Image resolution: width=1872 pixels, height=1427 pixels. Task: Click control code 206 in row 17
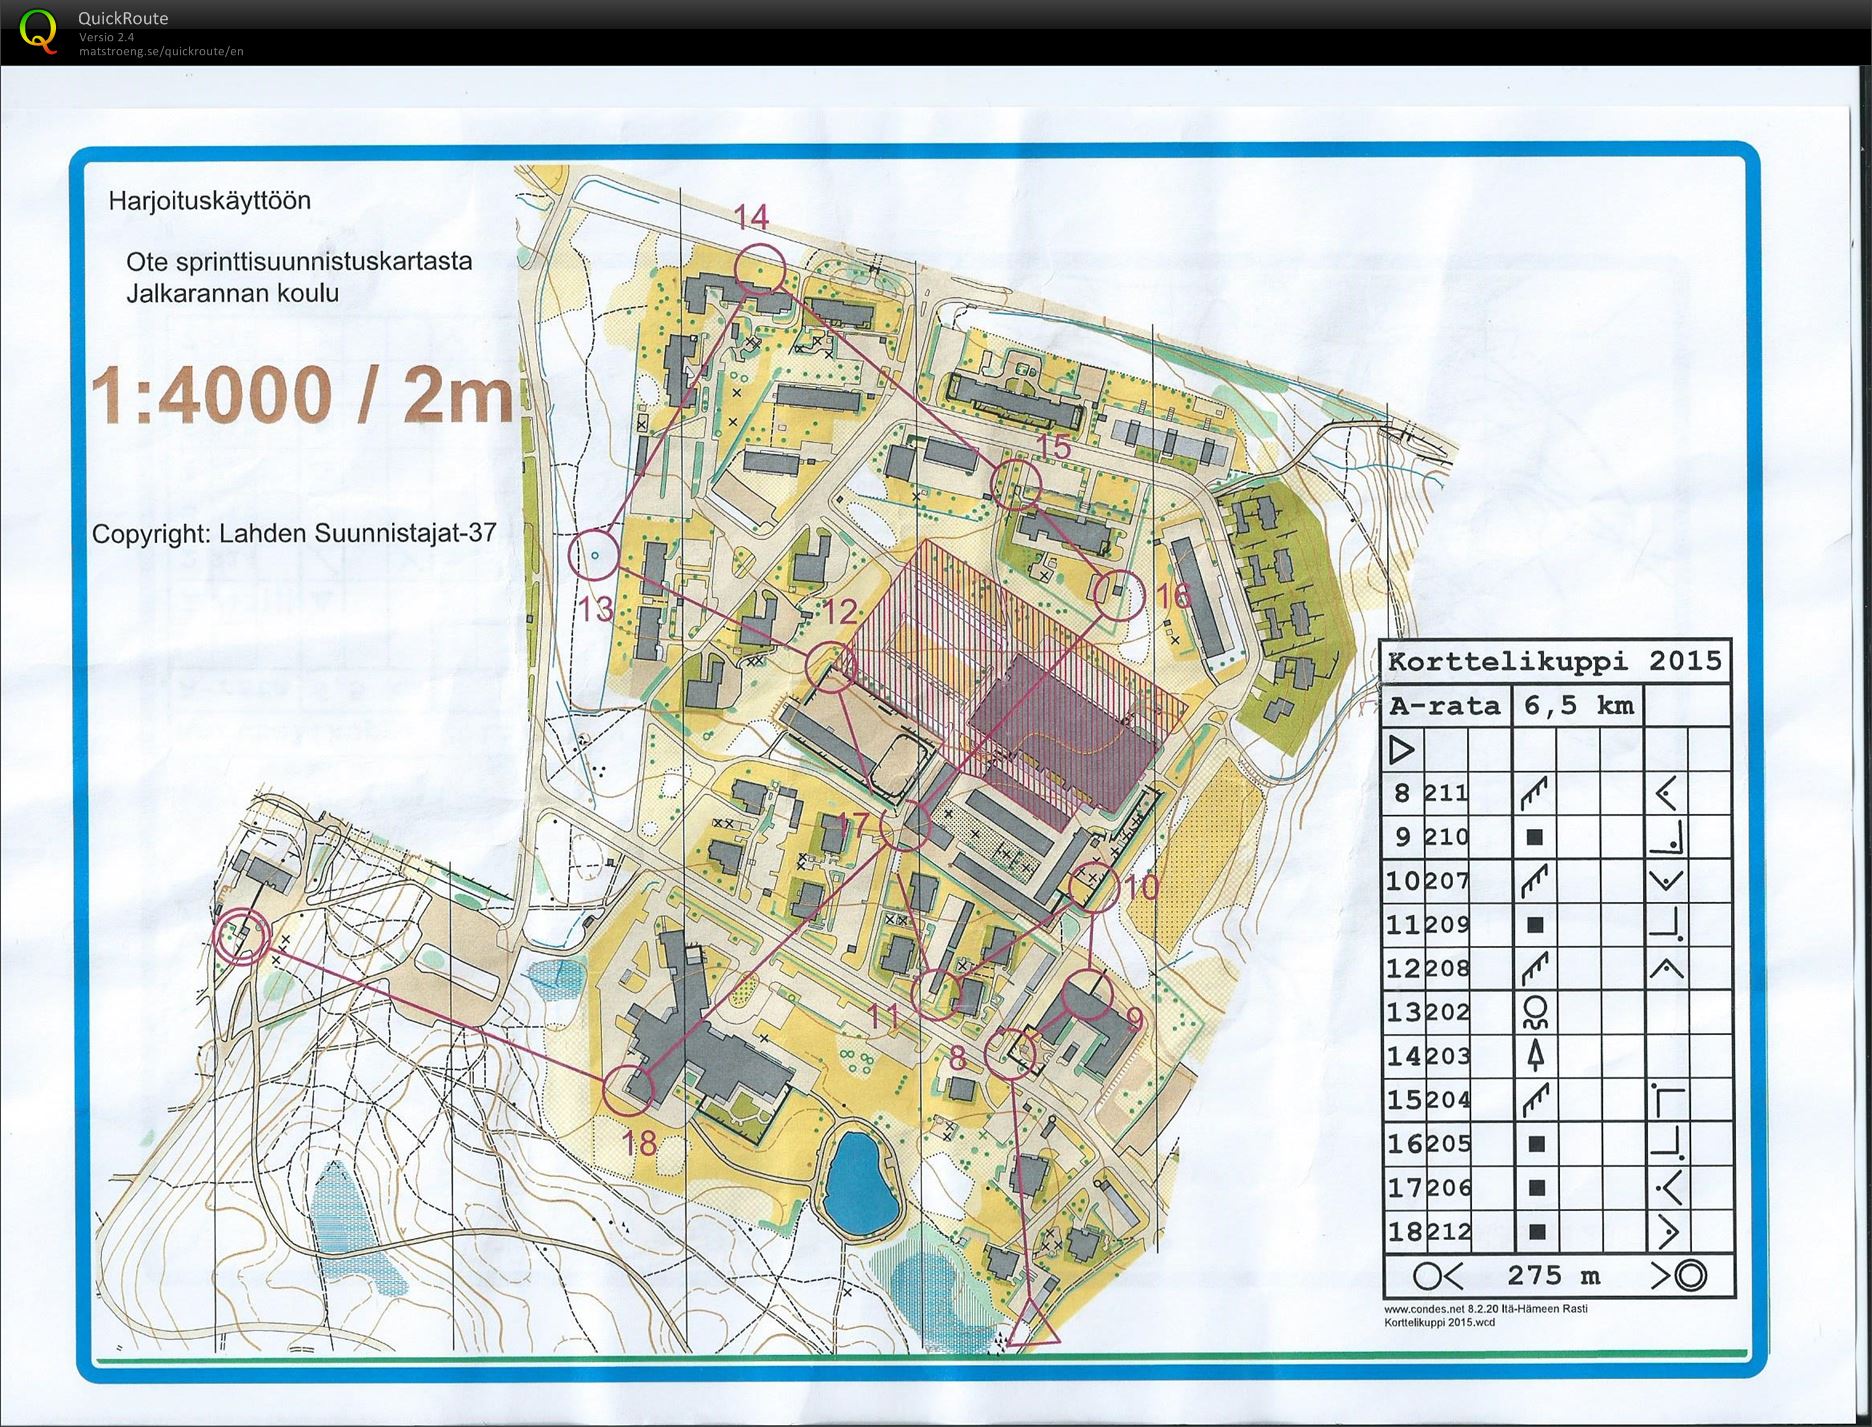(x=1447, y=1187)
